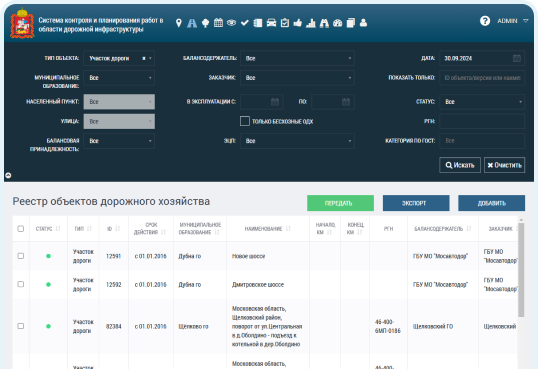Check the row with ID 82384

pyautogui.click(x=21, y=326)
